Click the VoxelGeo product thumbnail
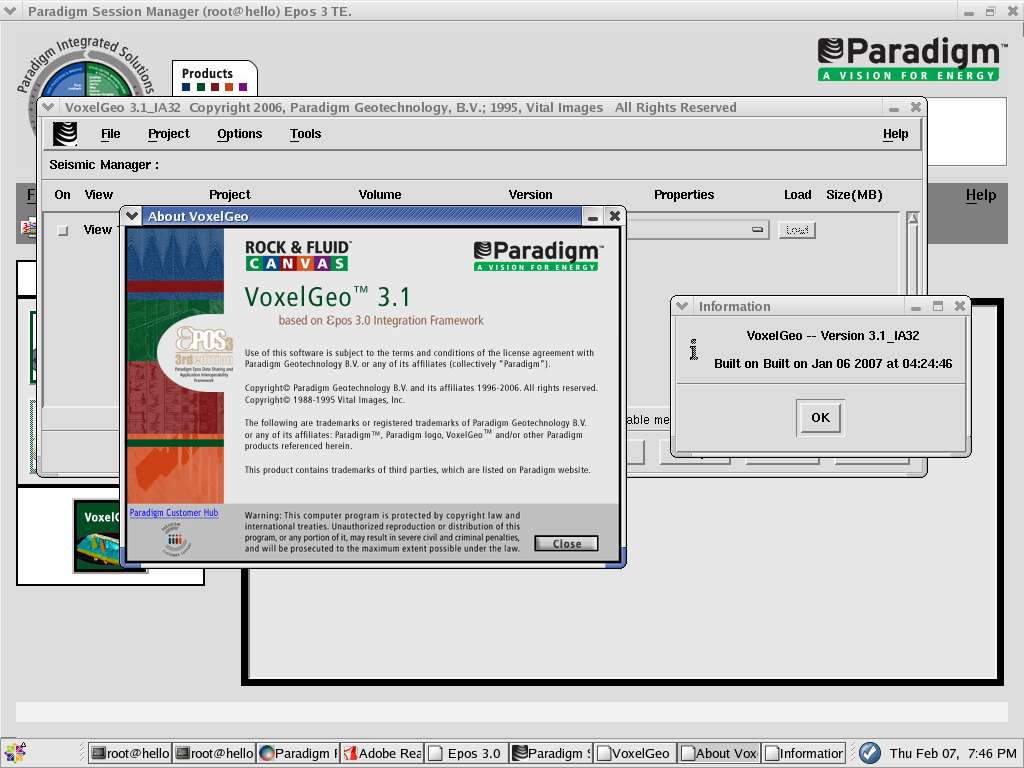The image size is (1024, 768). (x=98, y=536)
